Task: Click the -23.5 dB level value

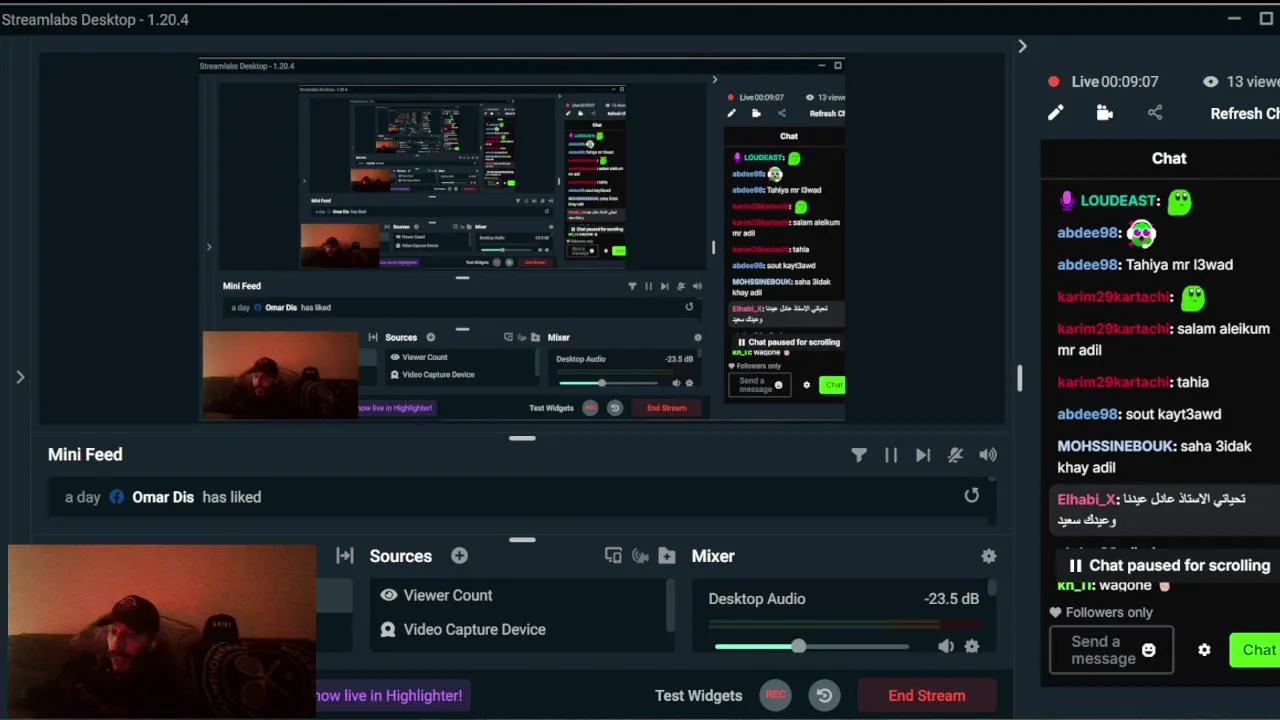Action: coord(951,599)
